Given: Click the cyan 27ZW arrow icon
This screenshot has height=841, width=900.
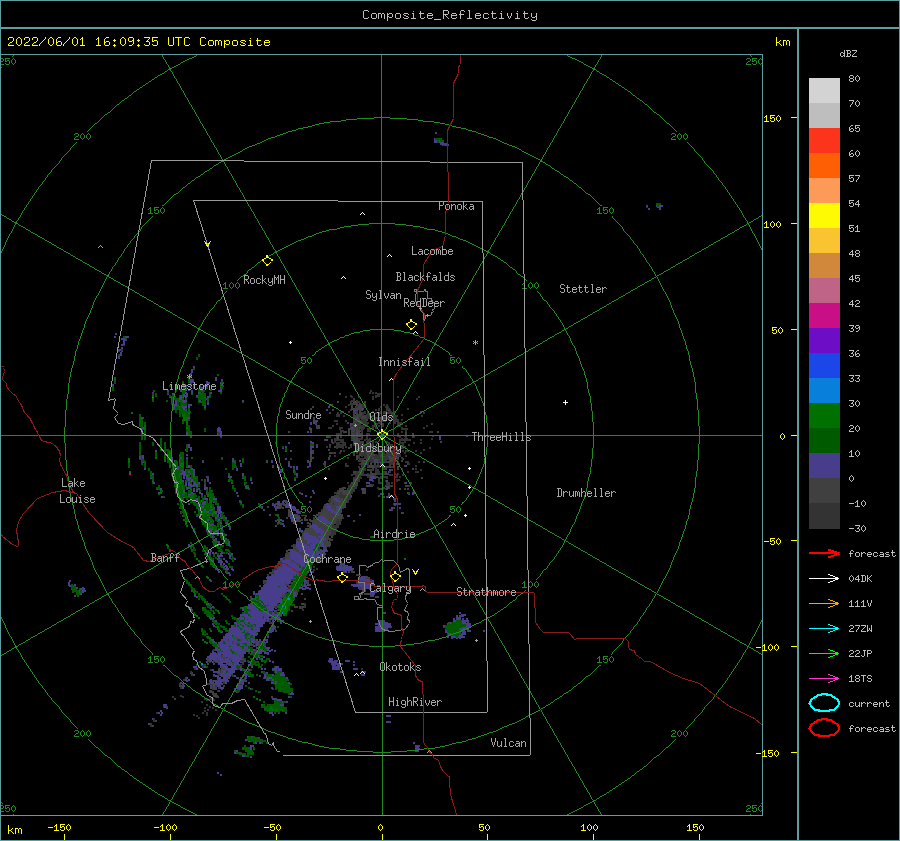Looking at the screenshot, I should click(x=824, y=629).
